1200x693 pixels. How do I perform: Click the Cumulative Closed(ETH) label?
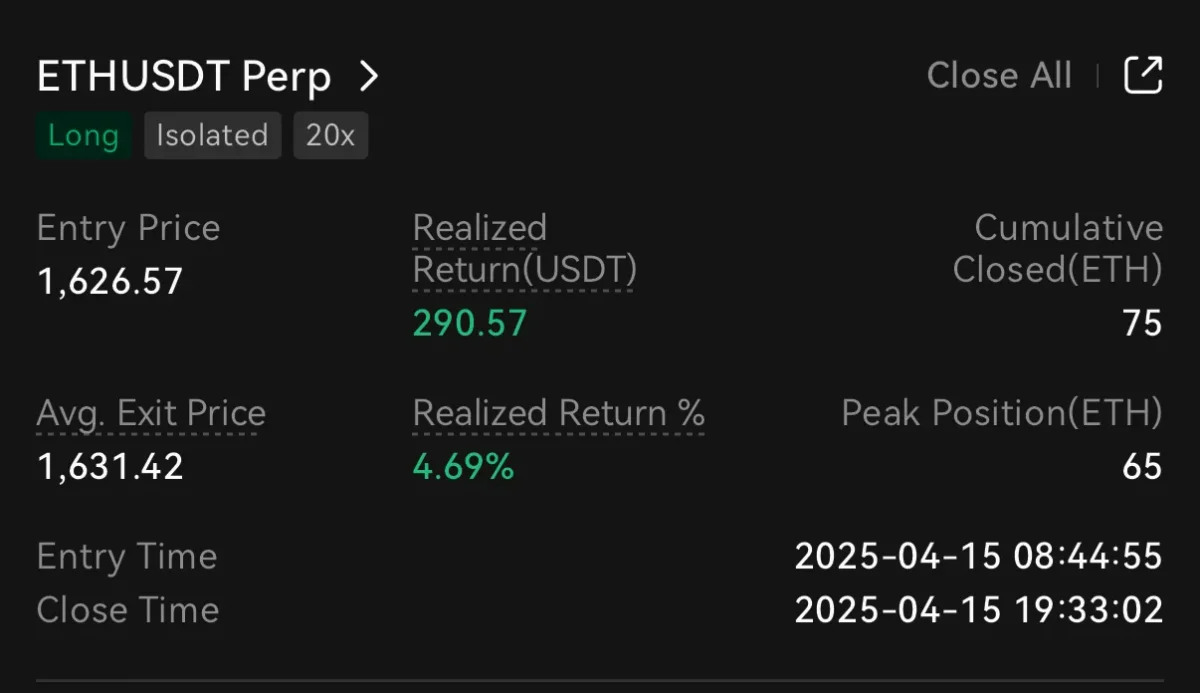(x=1058, y=249)
